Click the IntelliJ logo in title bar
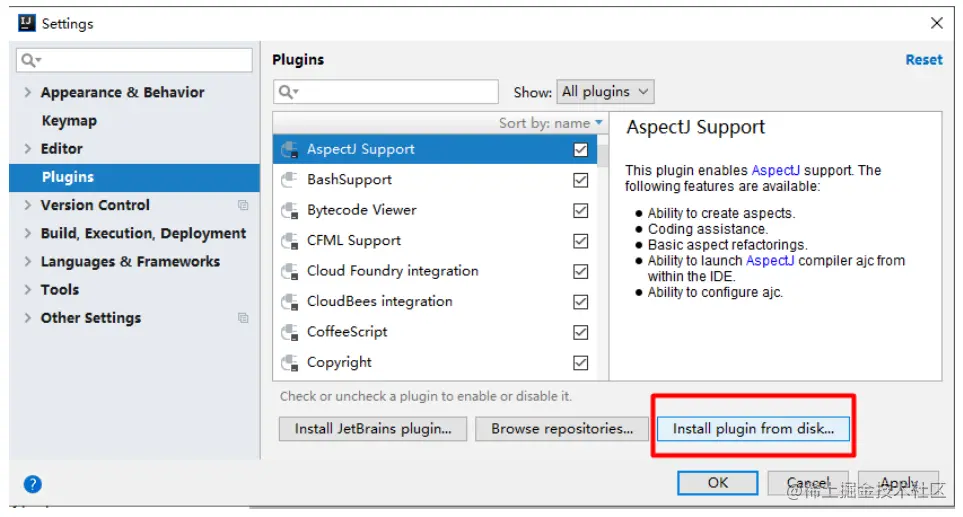 click(x=27, y=23)
